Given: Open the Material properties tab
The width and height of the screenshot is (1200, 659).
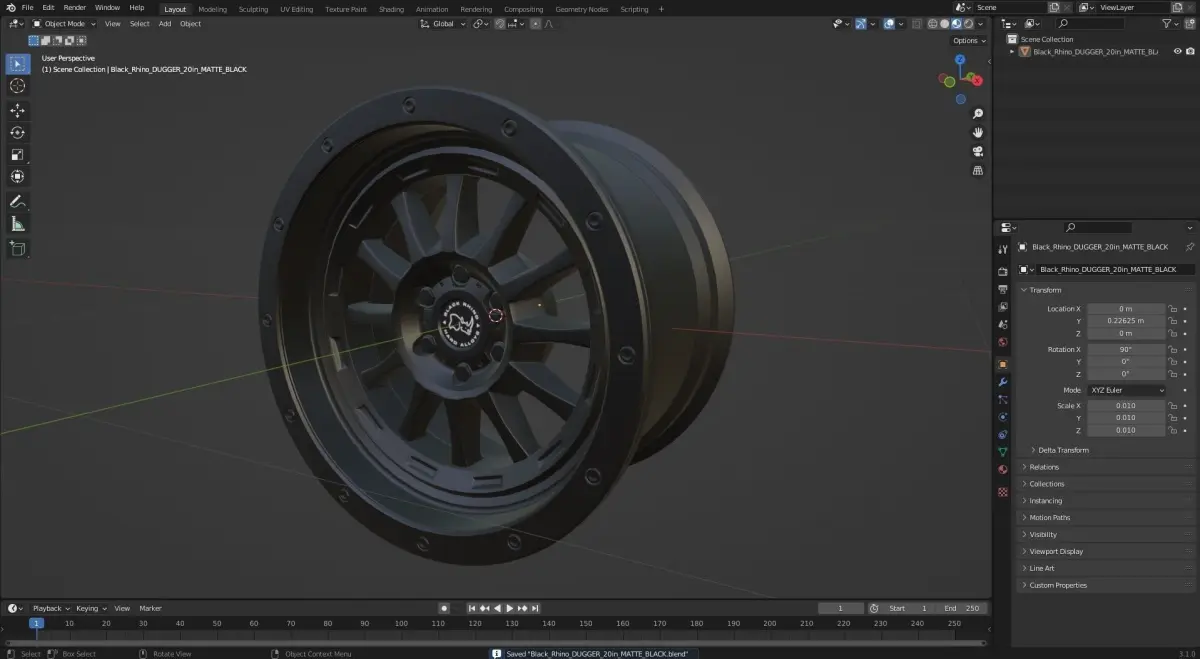Looking at the screenshot, I should tap(1003, 470).
